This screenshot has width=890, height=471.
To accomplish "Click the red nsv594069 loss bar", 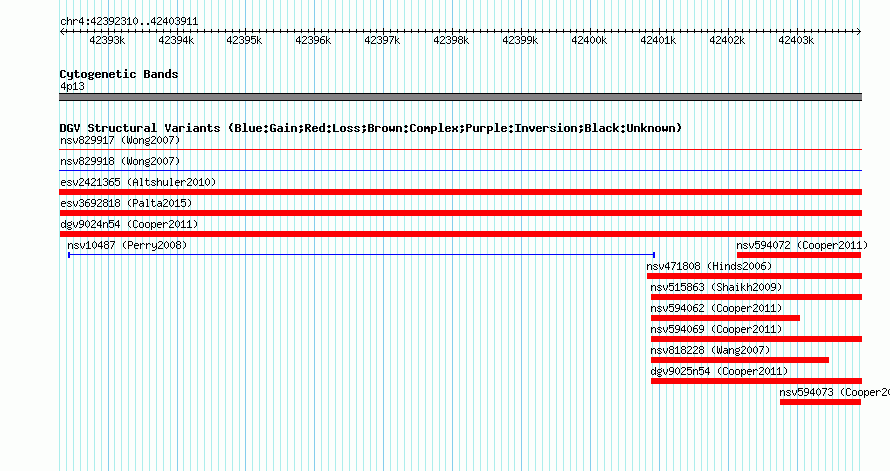I will pos(757,339).
